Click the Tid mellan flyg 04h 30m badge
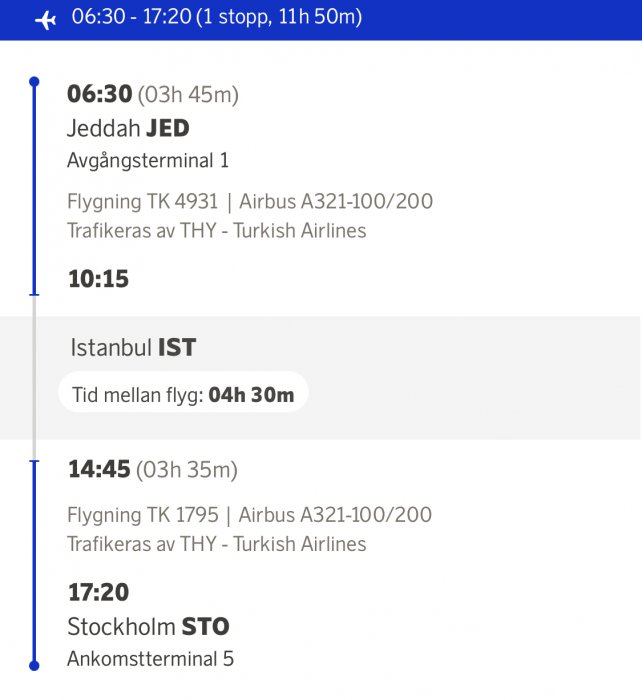 [183, 395]
